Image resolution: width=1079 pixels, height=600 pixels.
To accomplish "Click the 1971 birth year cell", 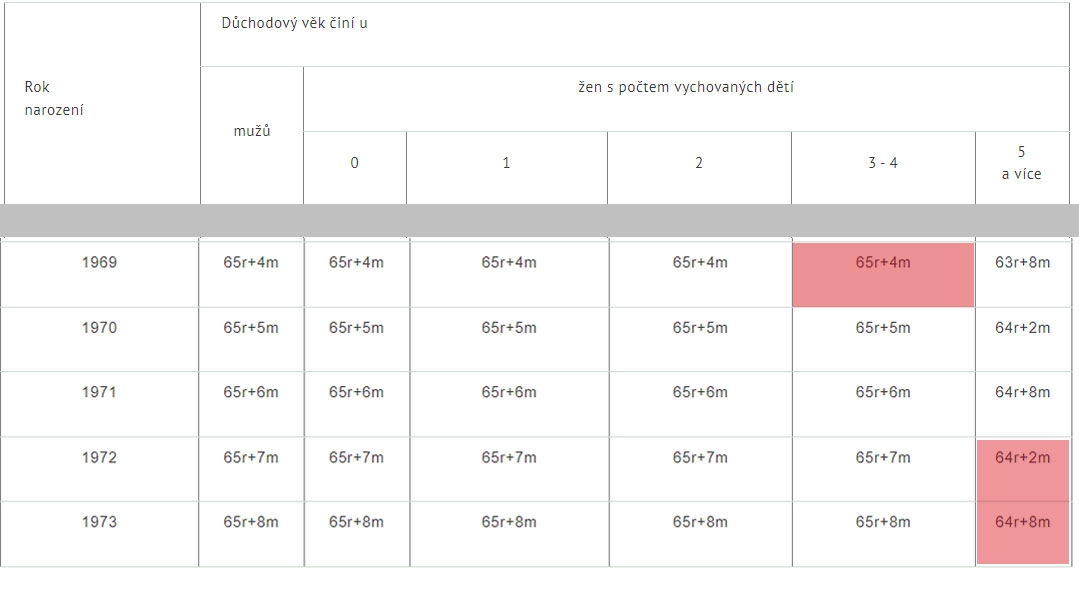I will pos(100,404).
